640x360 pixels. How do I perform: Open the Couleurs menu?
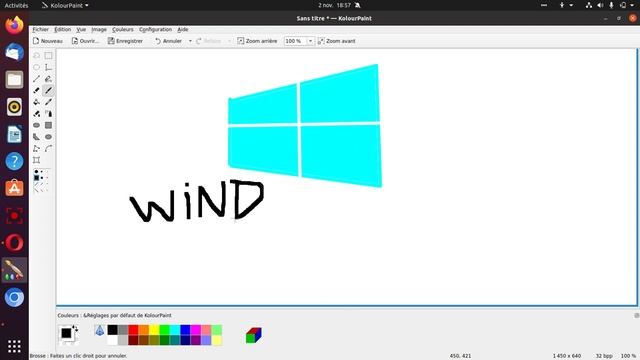tap(123, 29)
